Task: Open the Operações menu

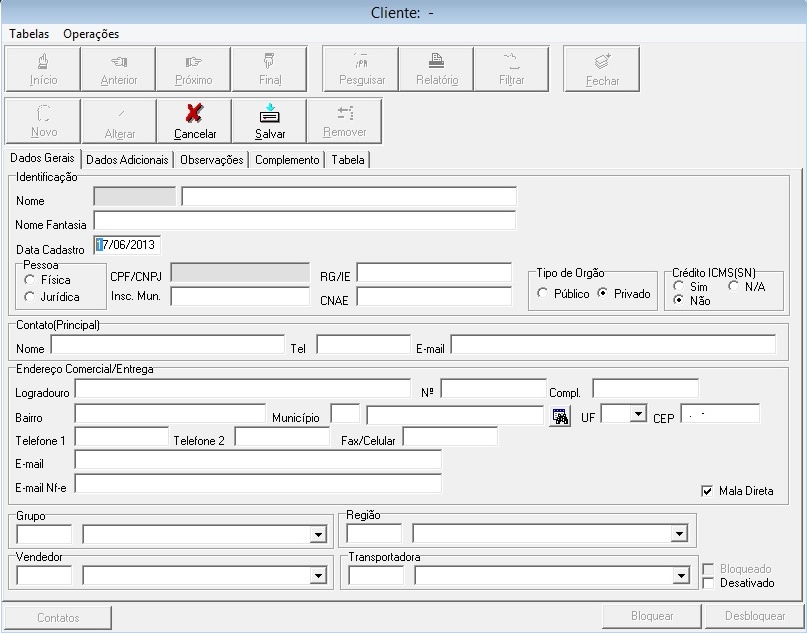Action: pos(91,34)
